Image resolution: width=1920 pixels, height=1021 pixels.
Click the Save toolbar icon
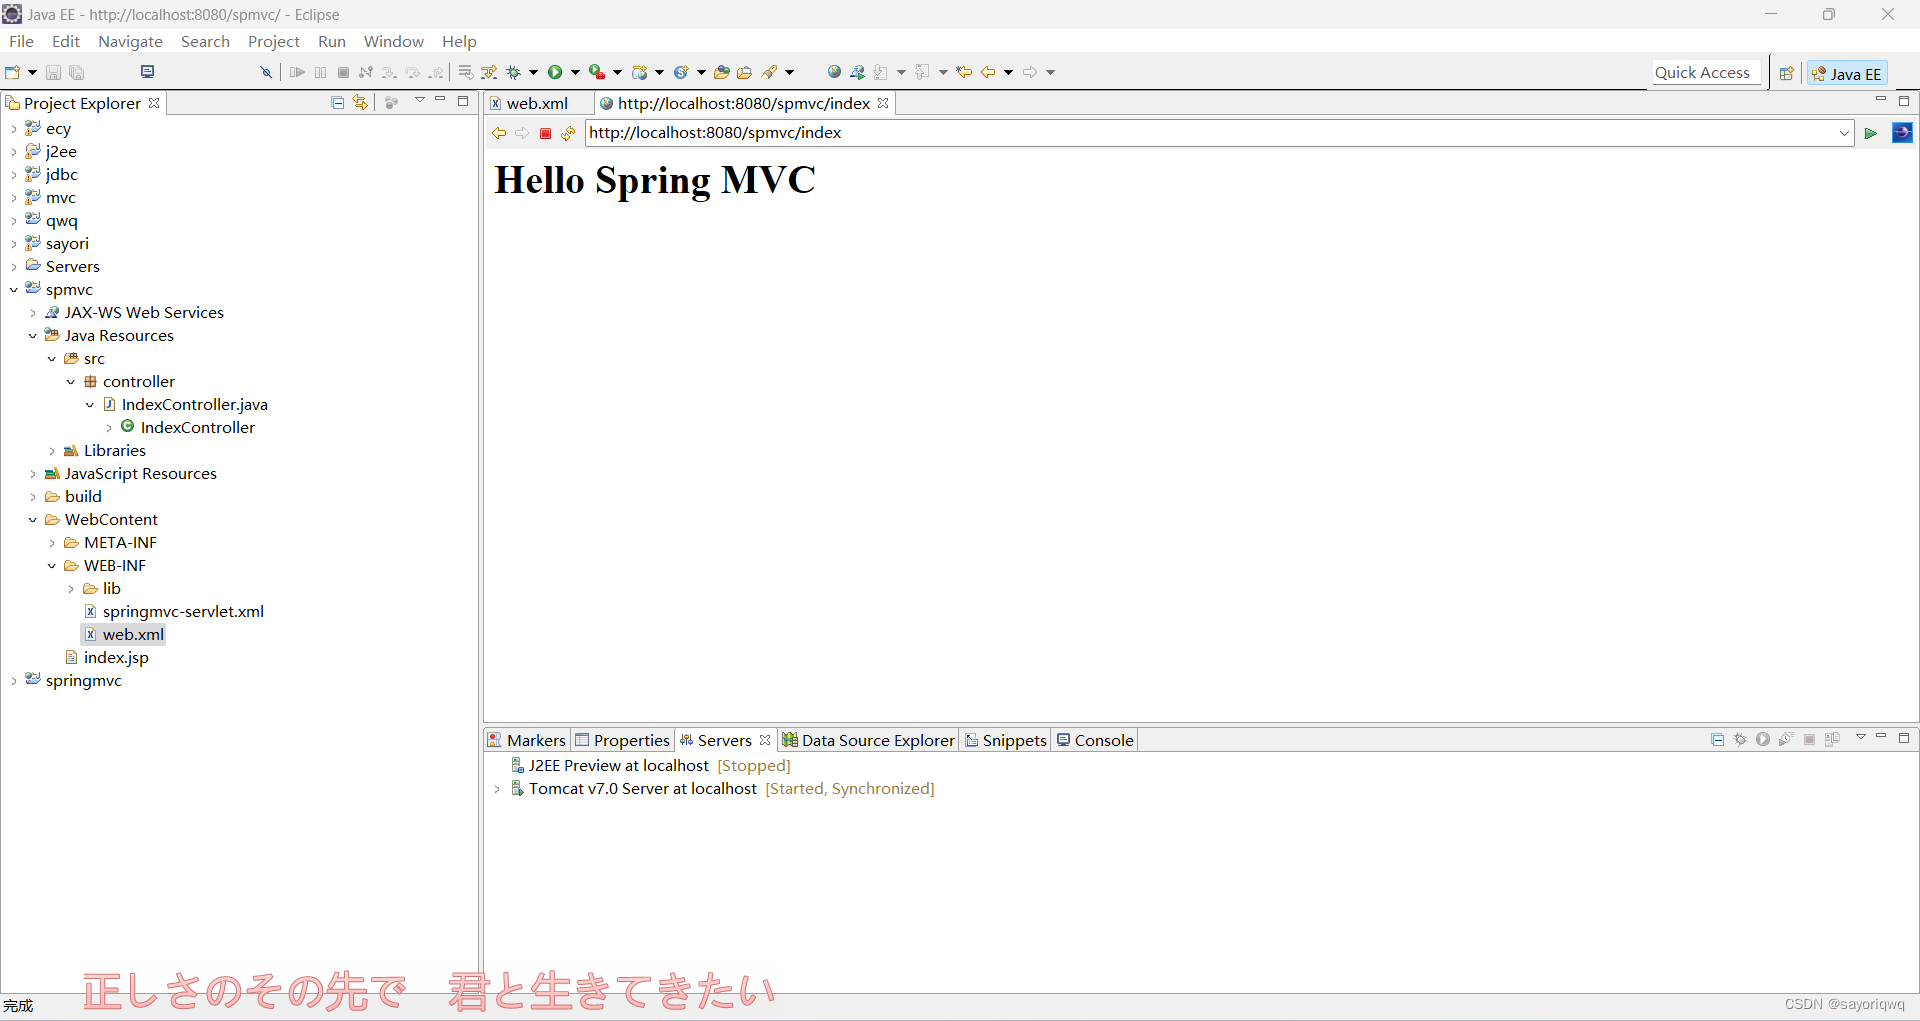click(x=54, y=72)
